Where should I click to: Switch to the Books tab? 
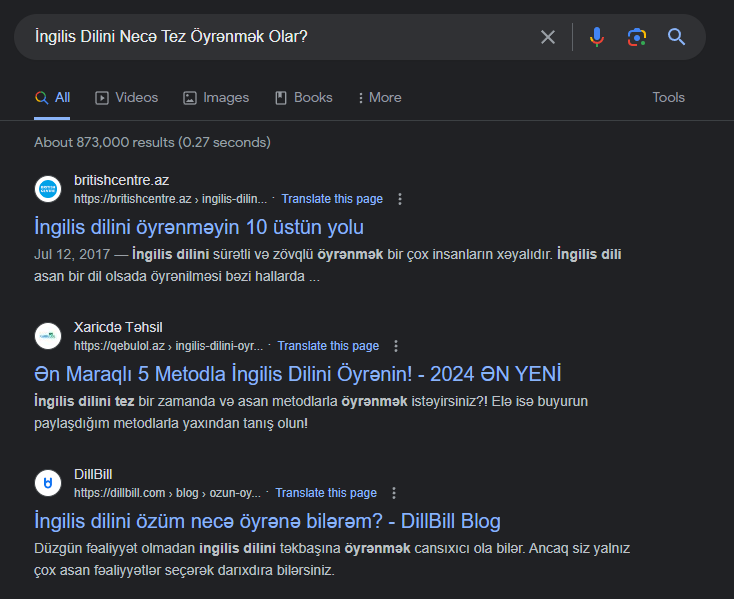click(304, 98)
